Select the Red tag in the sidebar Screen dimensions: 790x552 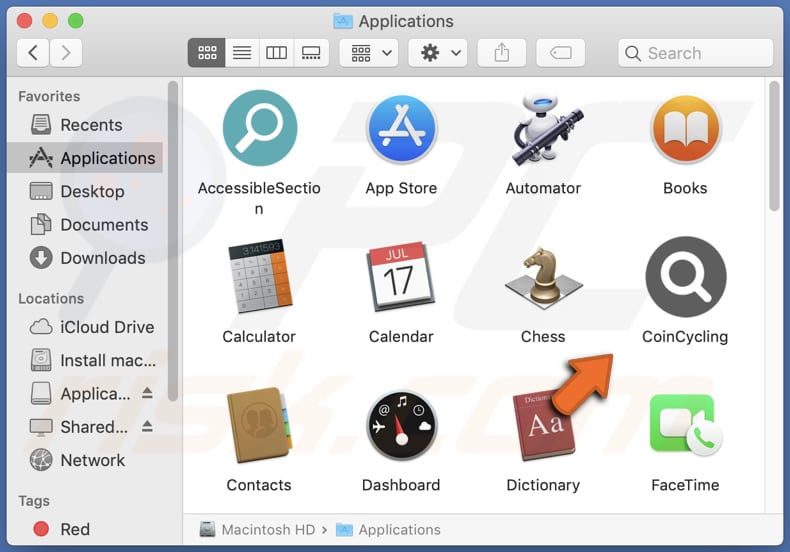coord(85,529)
